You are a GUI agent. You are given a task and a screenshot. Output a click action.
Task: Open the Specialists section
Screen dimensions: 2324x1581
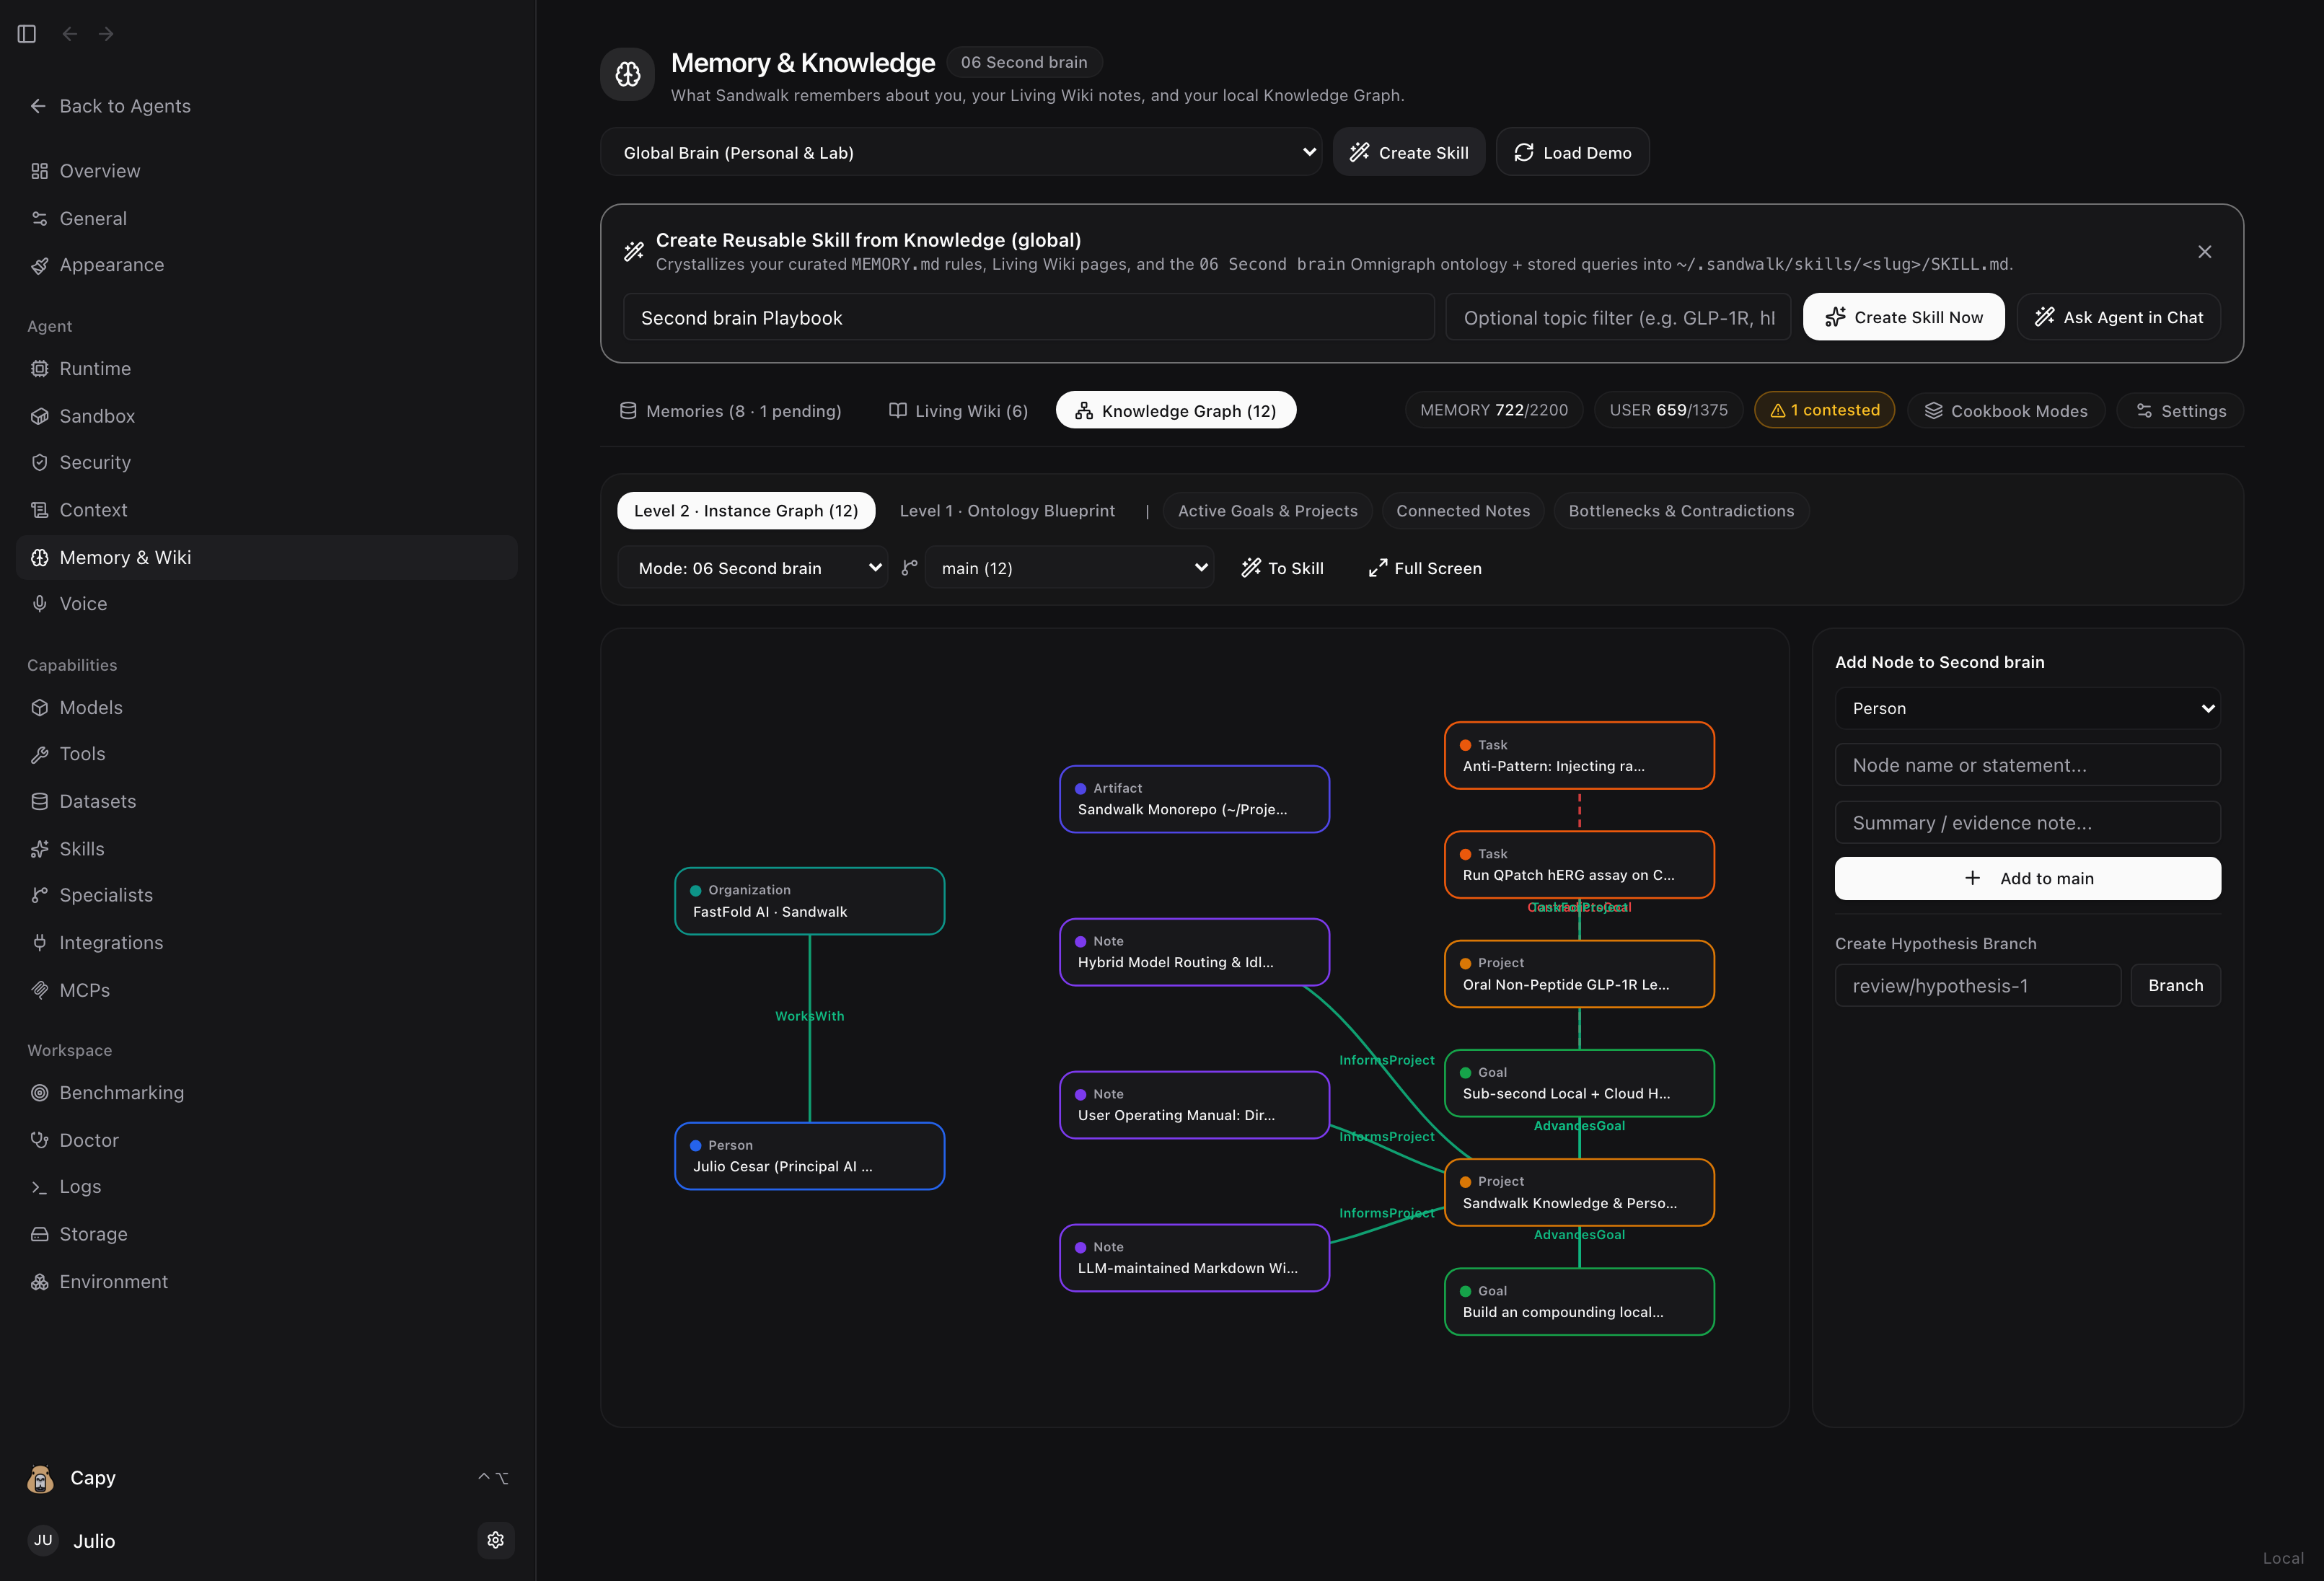coord(266,895)
